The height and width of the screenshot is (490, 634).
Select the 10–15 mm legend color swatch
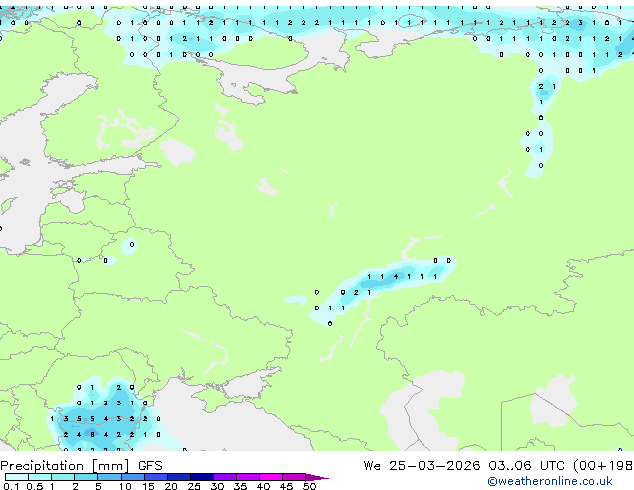[x=133, y=477]
